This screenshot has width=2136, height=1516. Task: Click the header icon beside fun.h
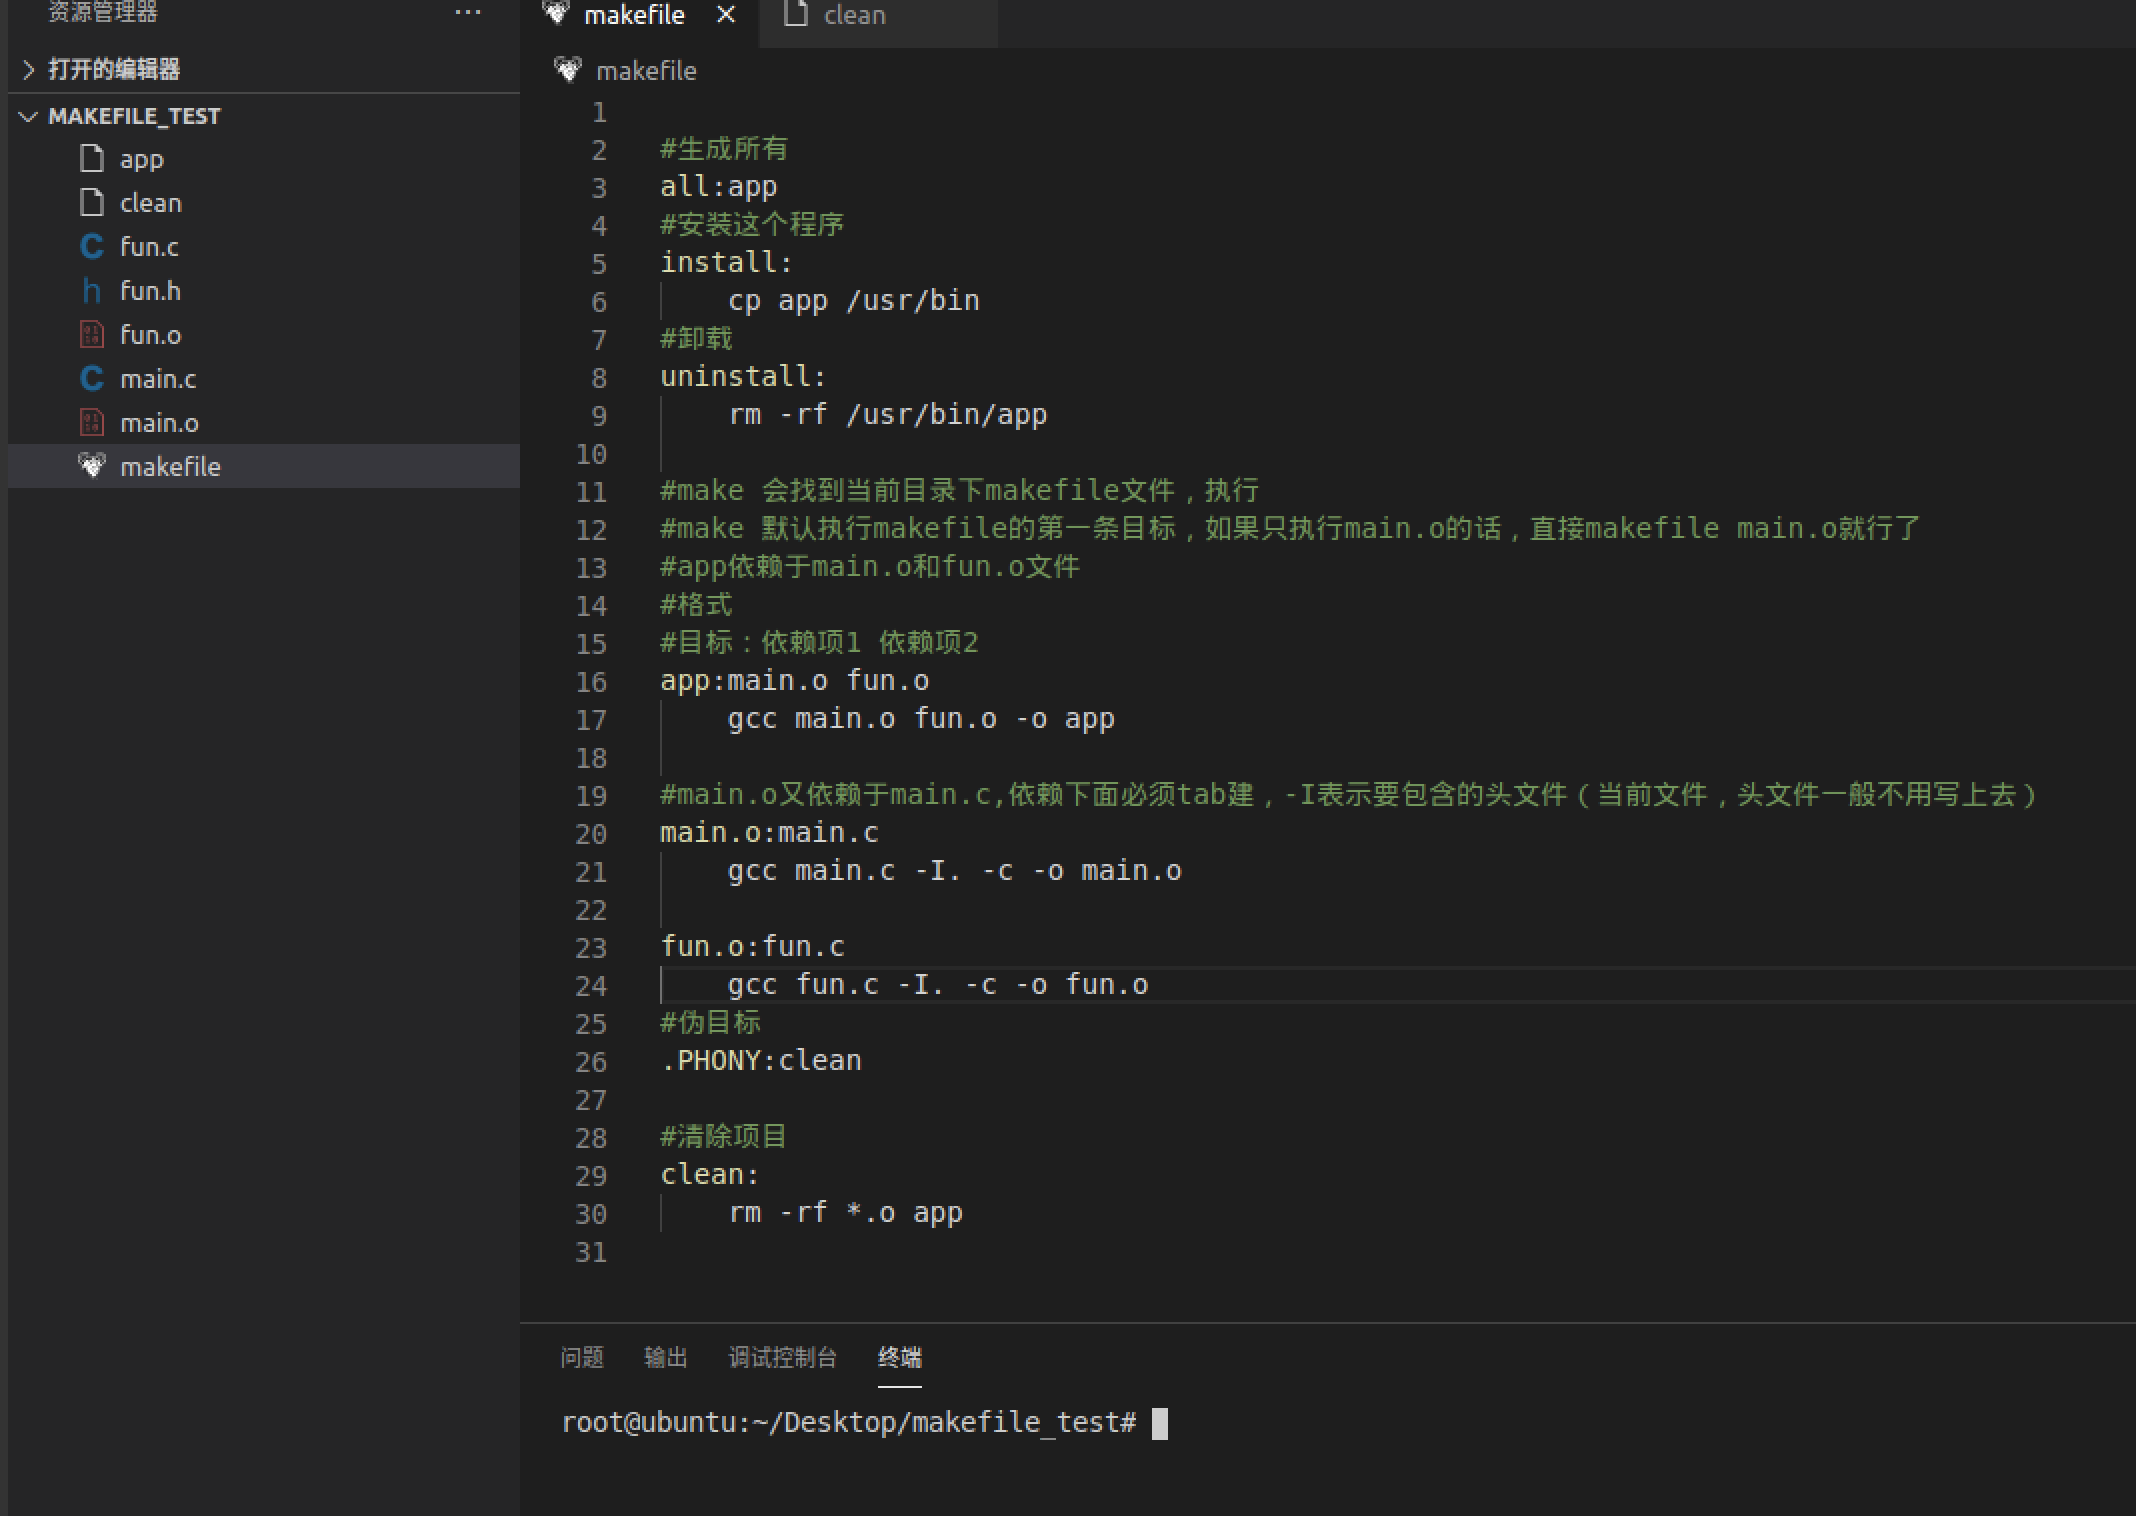(x=92, y=291)
